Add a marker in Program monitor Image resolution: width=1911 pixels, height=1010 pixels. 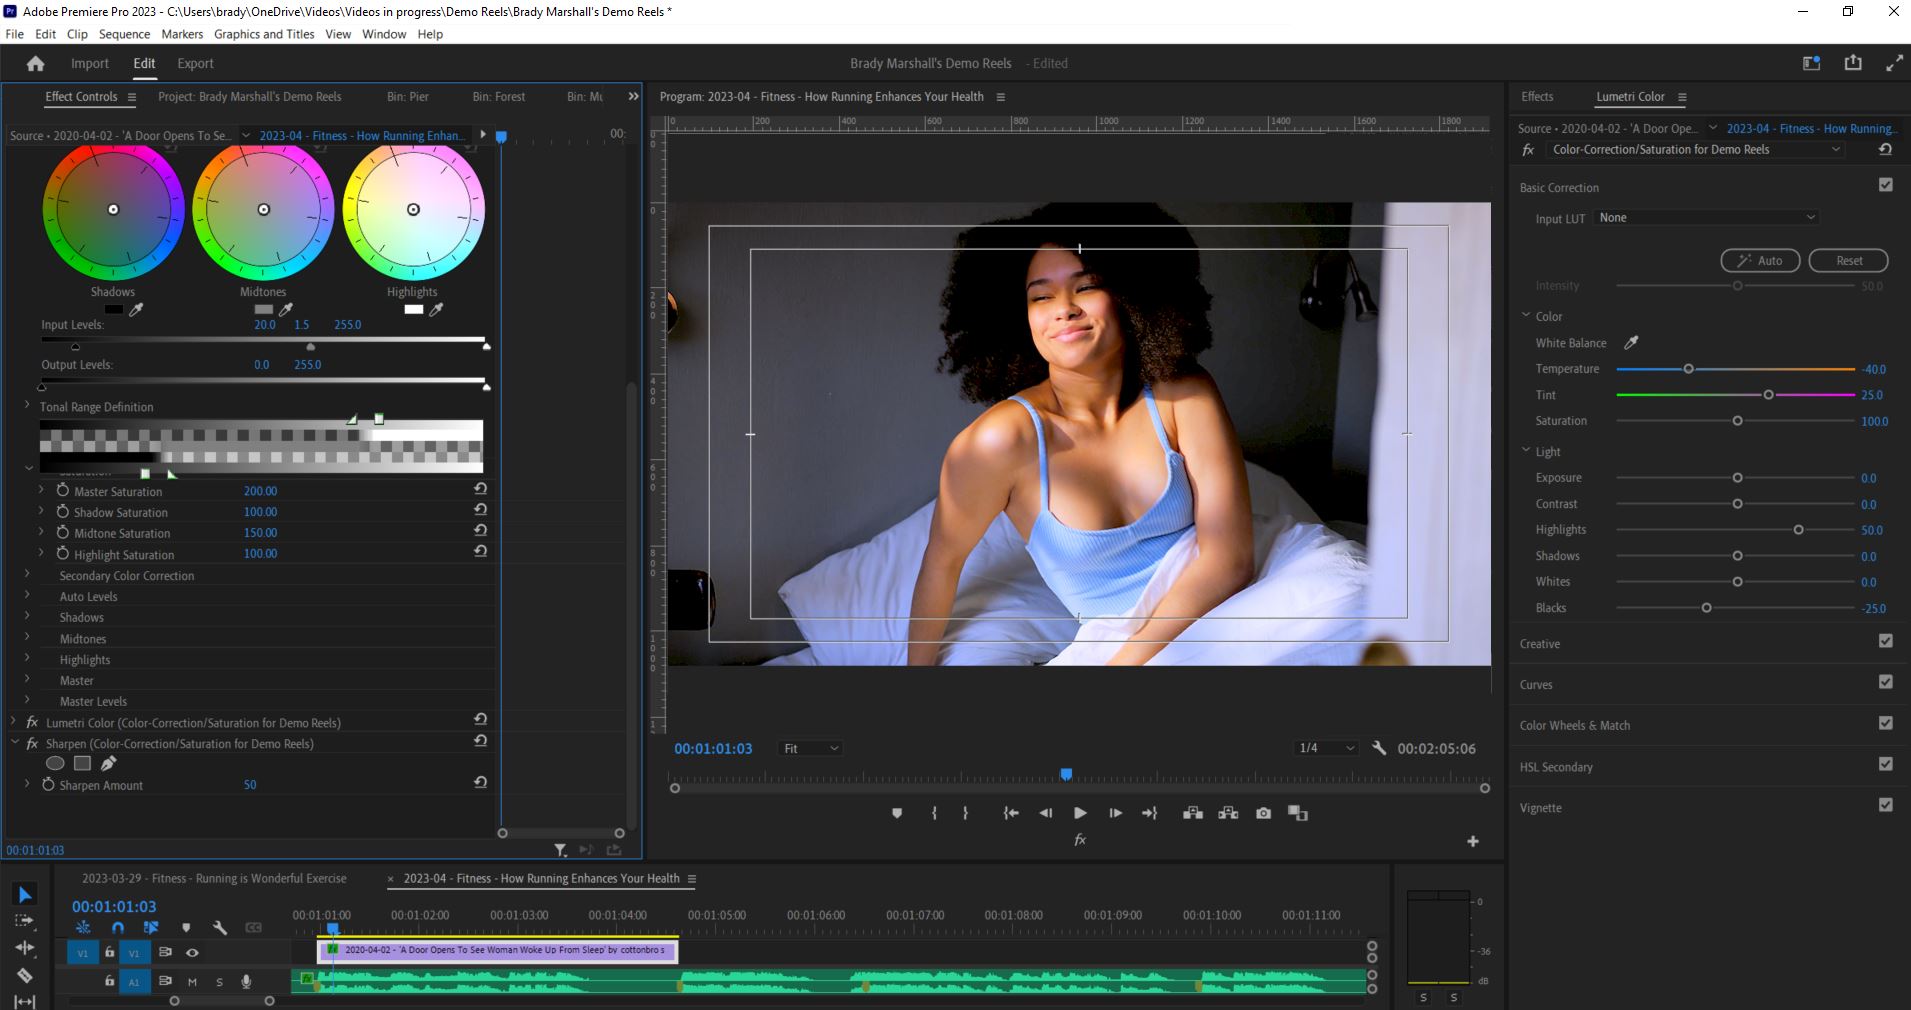(x=897, y=813)
